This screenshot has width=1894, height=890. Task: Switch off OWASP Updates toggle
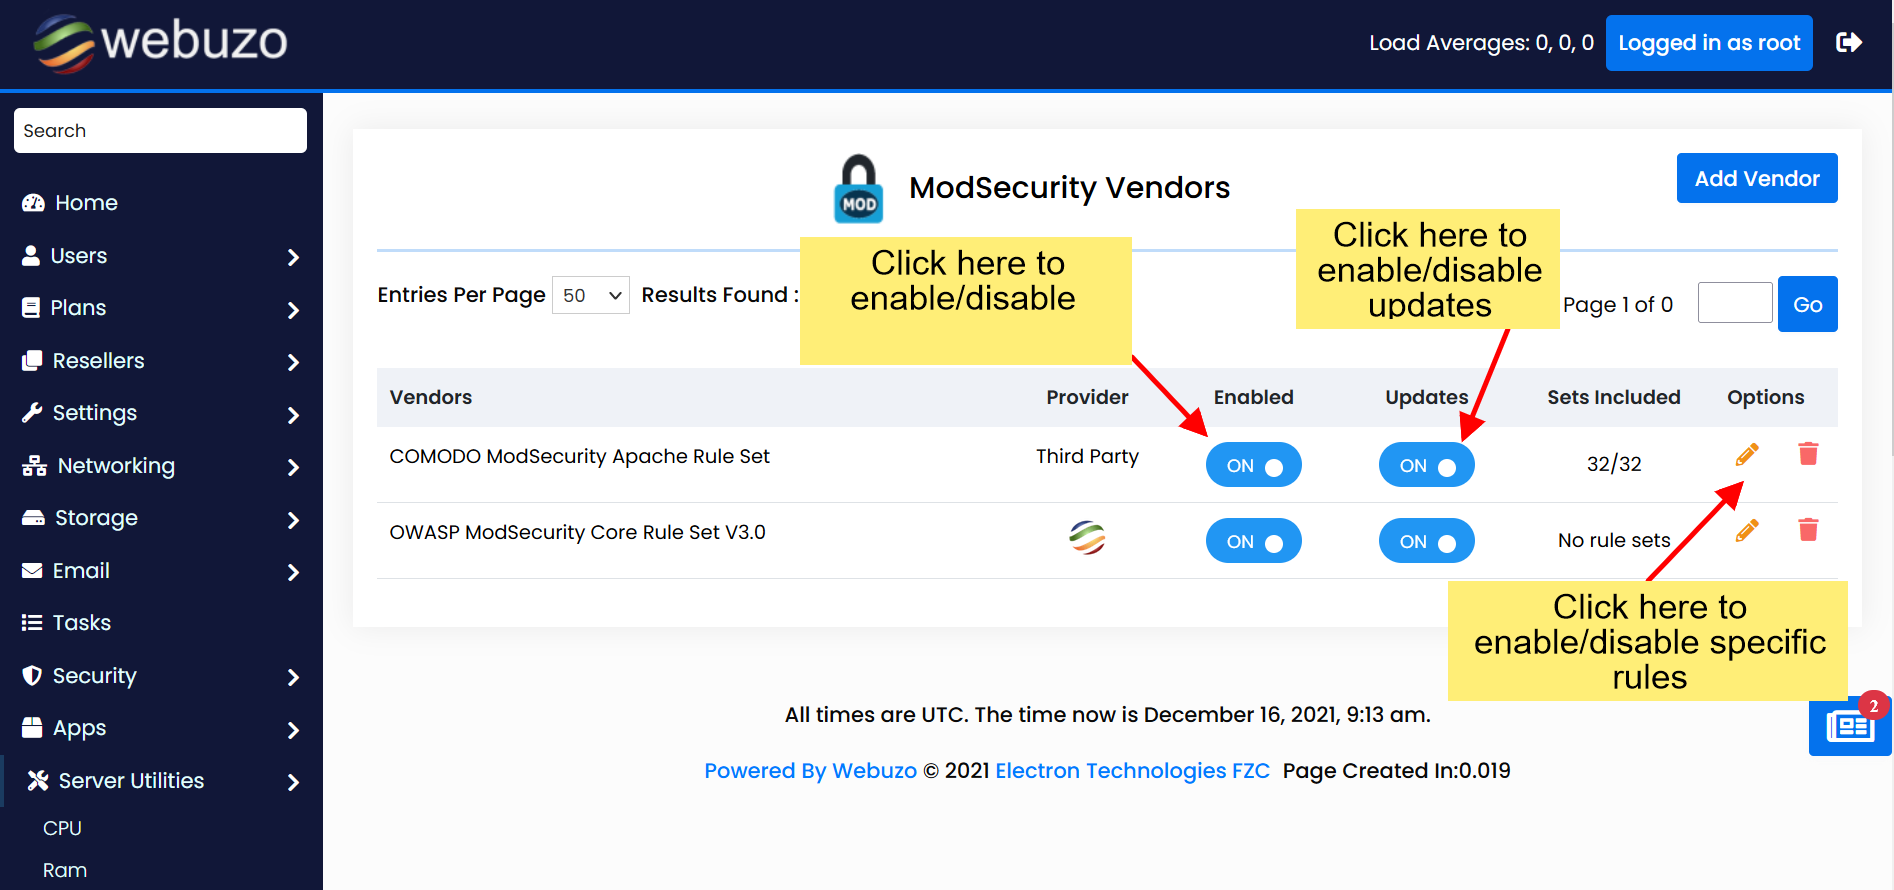[1426, 541]
